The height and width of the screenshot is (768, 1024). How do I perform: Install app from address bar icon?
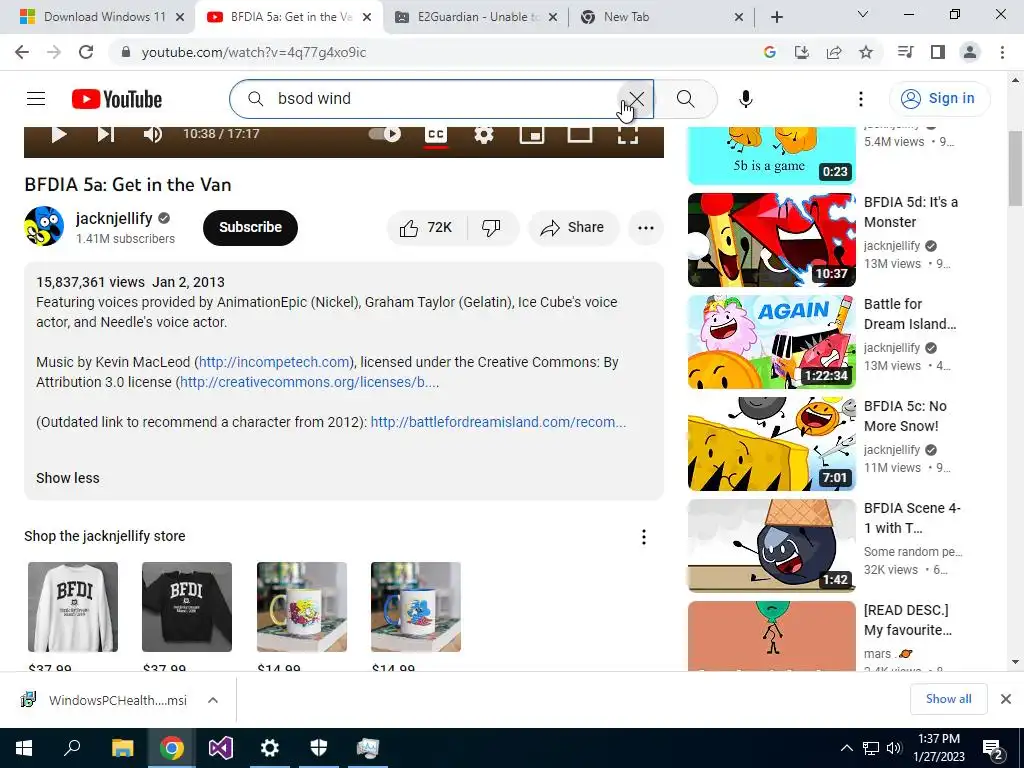pos(802,52)
